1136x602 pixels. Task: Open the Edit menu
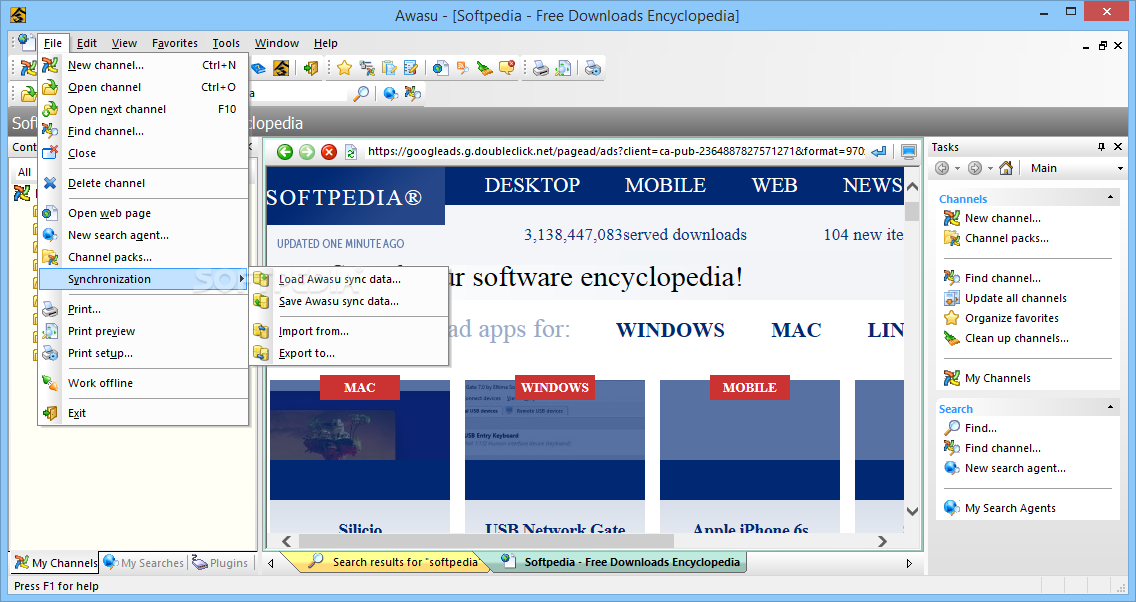click(87, 43)
